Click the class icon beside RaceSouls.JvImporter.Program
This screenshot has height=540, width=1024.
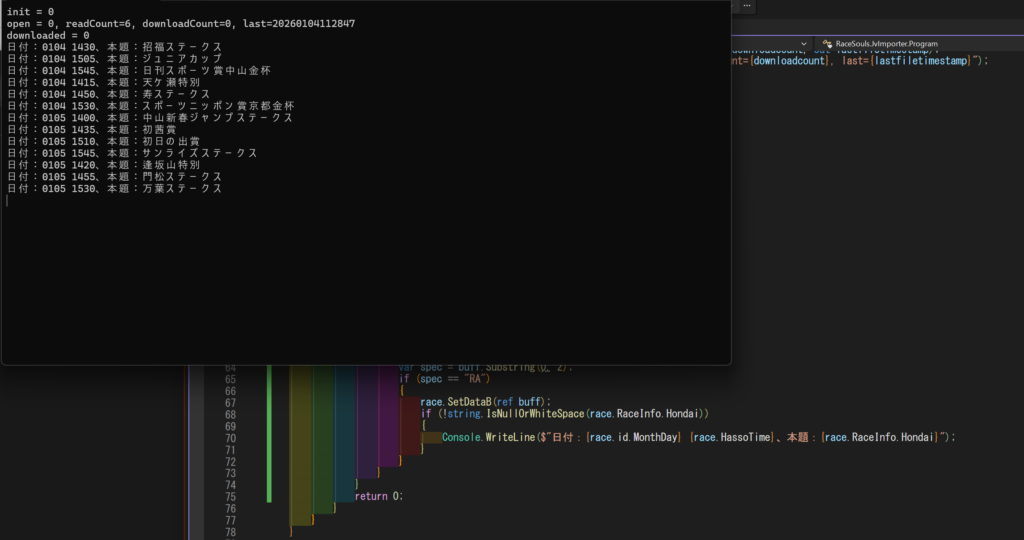point(827,44)
